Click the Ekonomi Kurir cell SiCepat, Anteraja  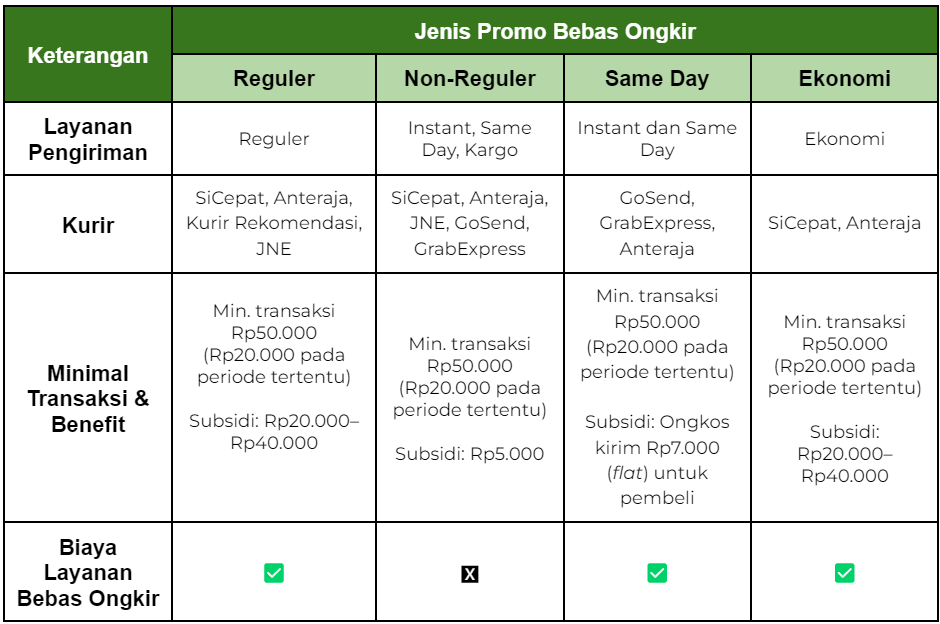845,224
